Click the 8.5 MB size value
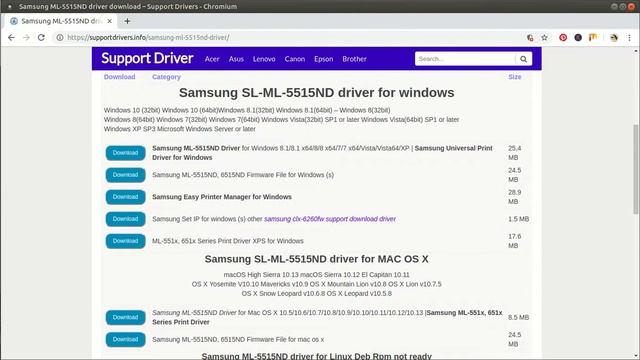This screenshot has width=640, height=360. (x=518, y=317)
